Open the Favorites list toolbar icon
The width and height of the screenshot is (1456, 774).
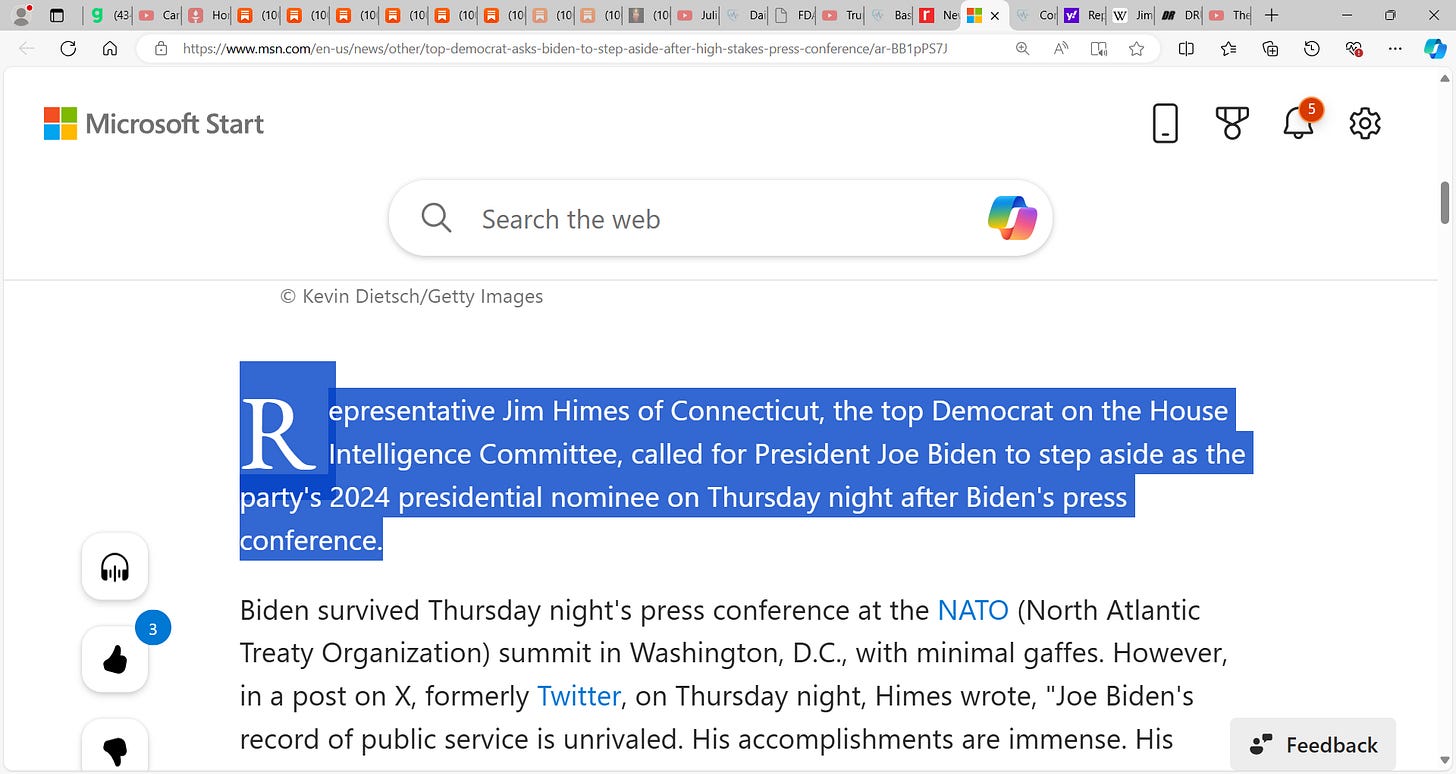pos(1228,48)
